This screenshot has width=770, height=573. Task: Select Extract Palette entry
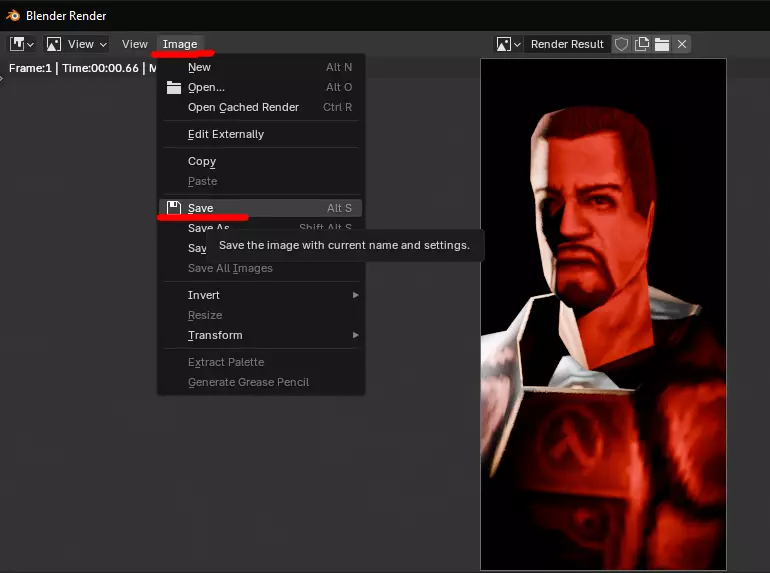261,362
